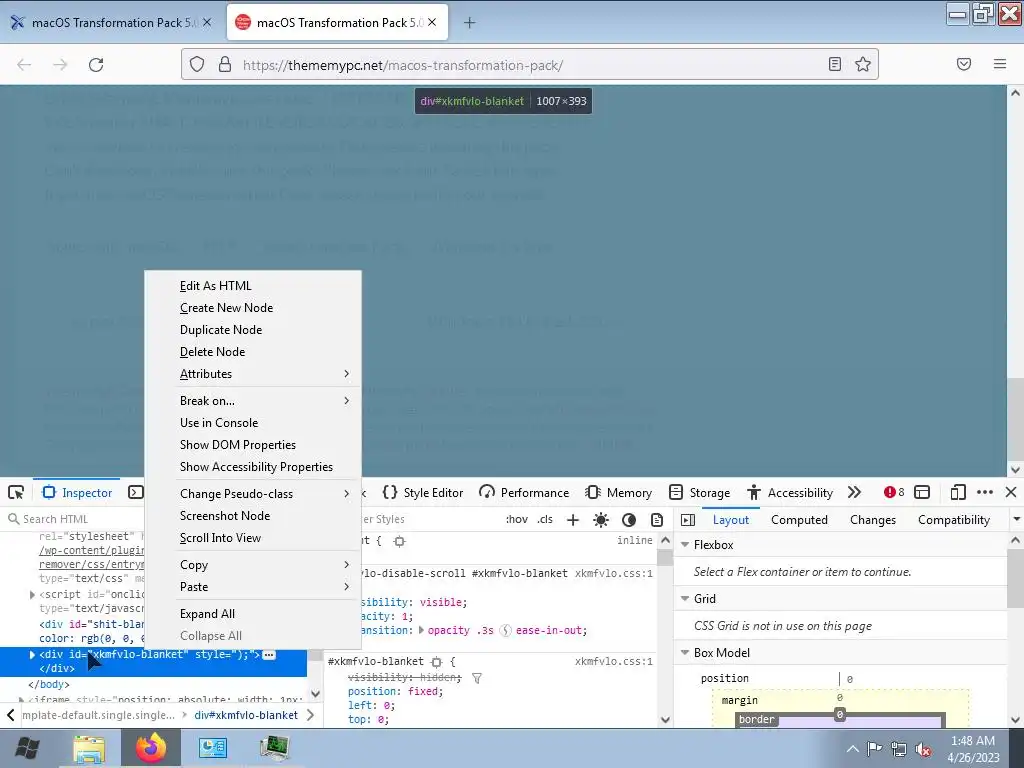Open the Memory panel
The height and width of the screenshot is (768, 1024).
point(618,492)
